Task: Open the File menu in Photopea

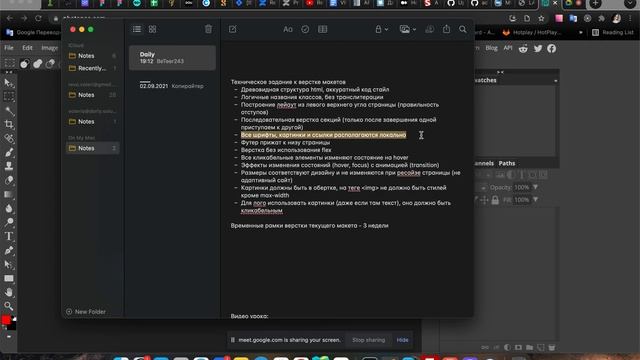Action: (9, 48)
